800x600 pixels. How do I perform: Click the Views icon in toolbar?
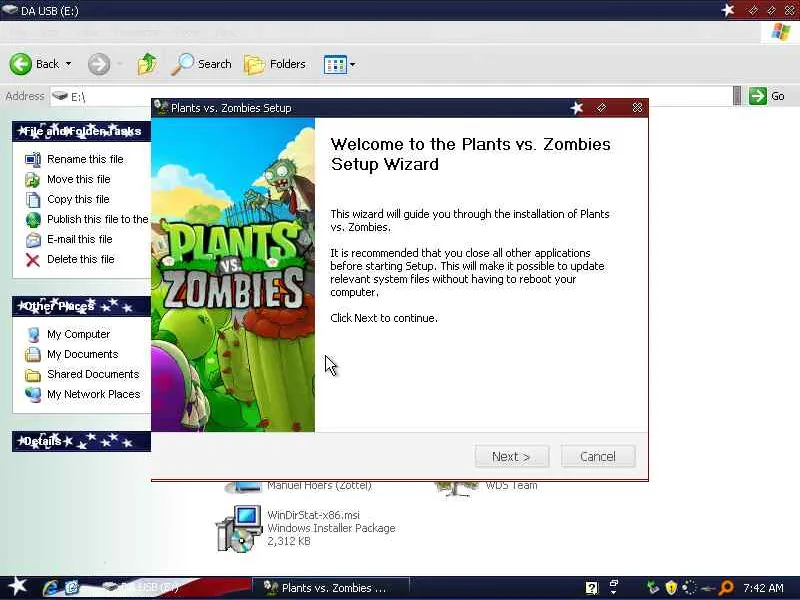tap(335, 65)
